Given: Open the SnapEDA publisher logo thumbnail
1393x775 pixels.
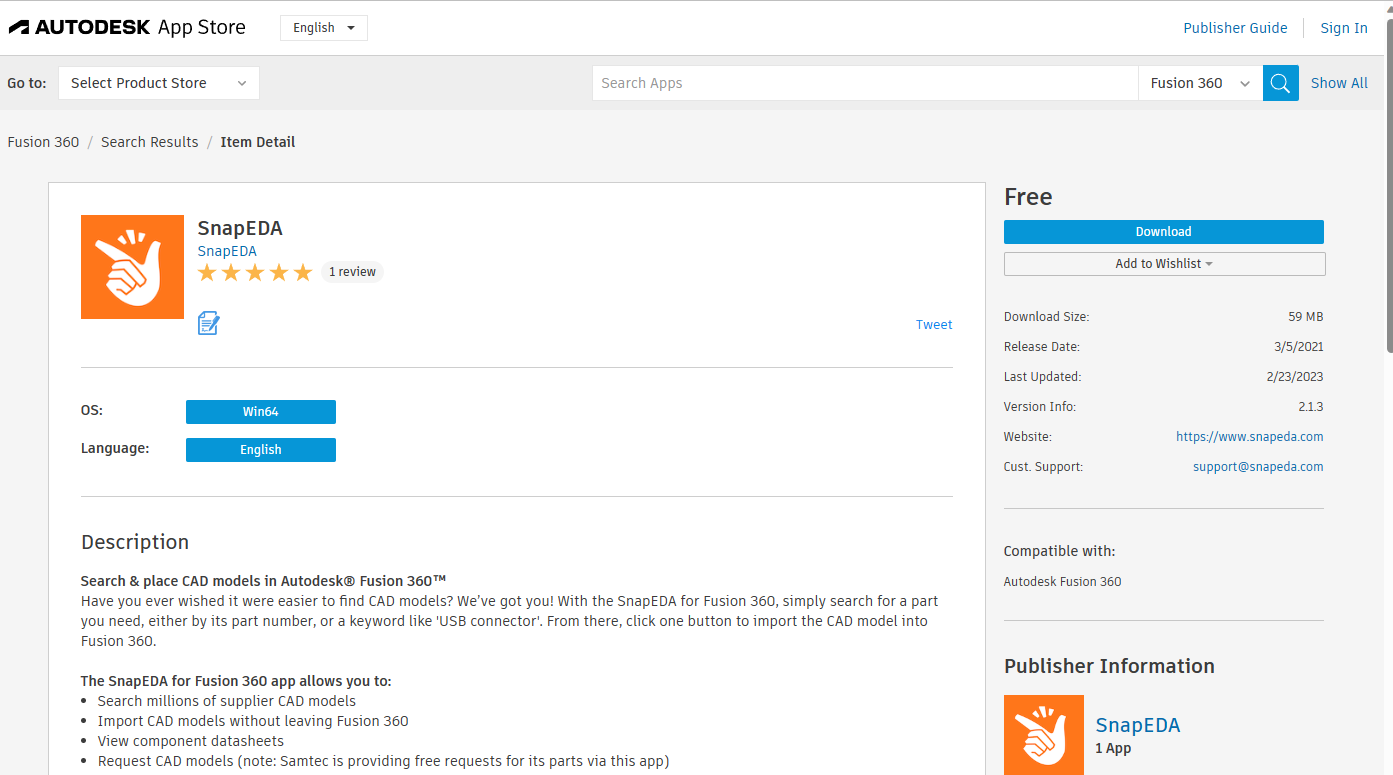Looking at the screenshot, I should click(1044, 735).
